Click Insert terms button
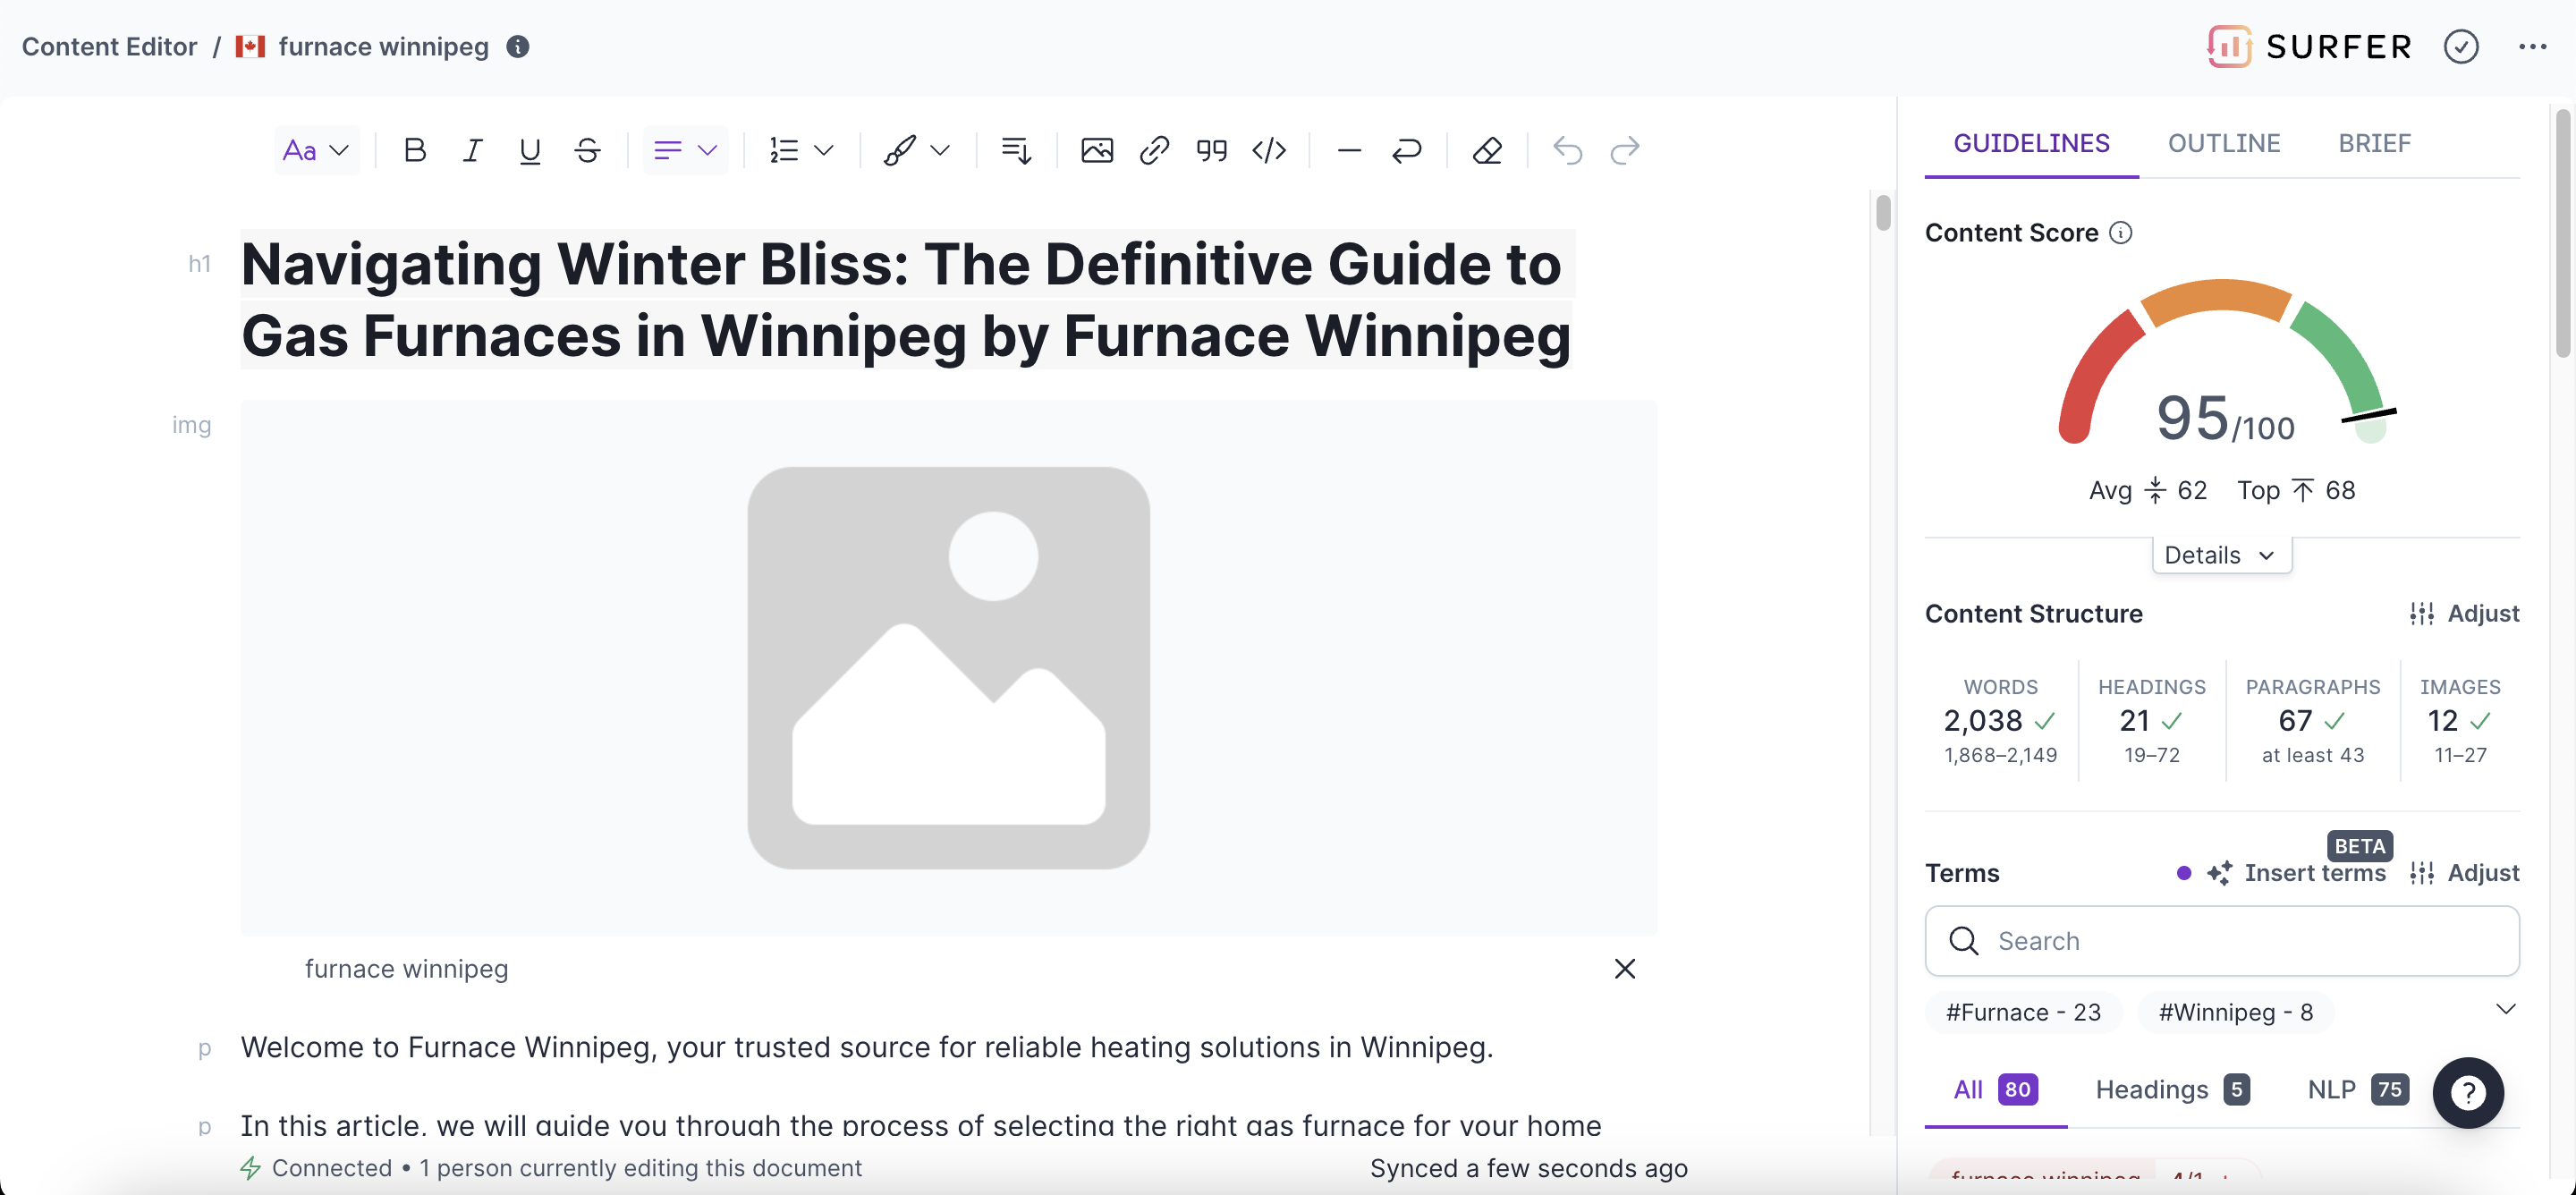 [2296, 874]
